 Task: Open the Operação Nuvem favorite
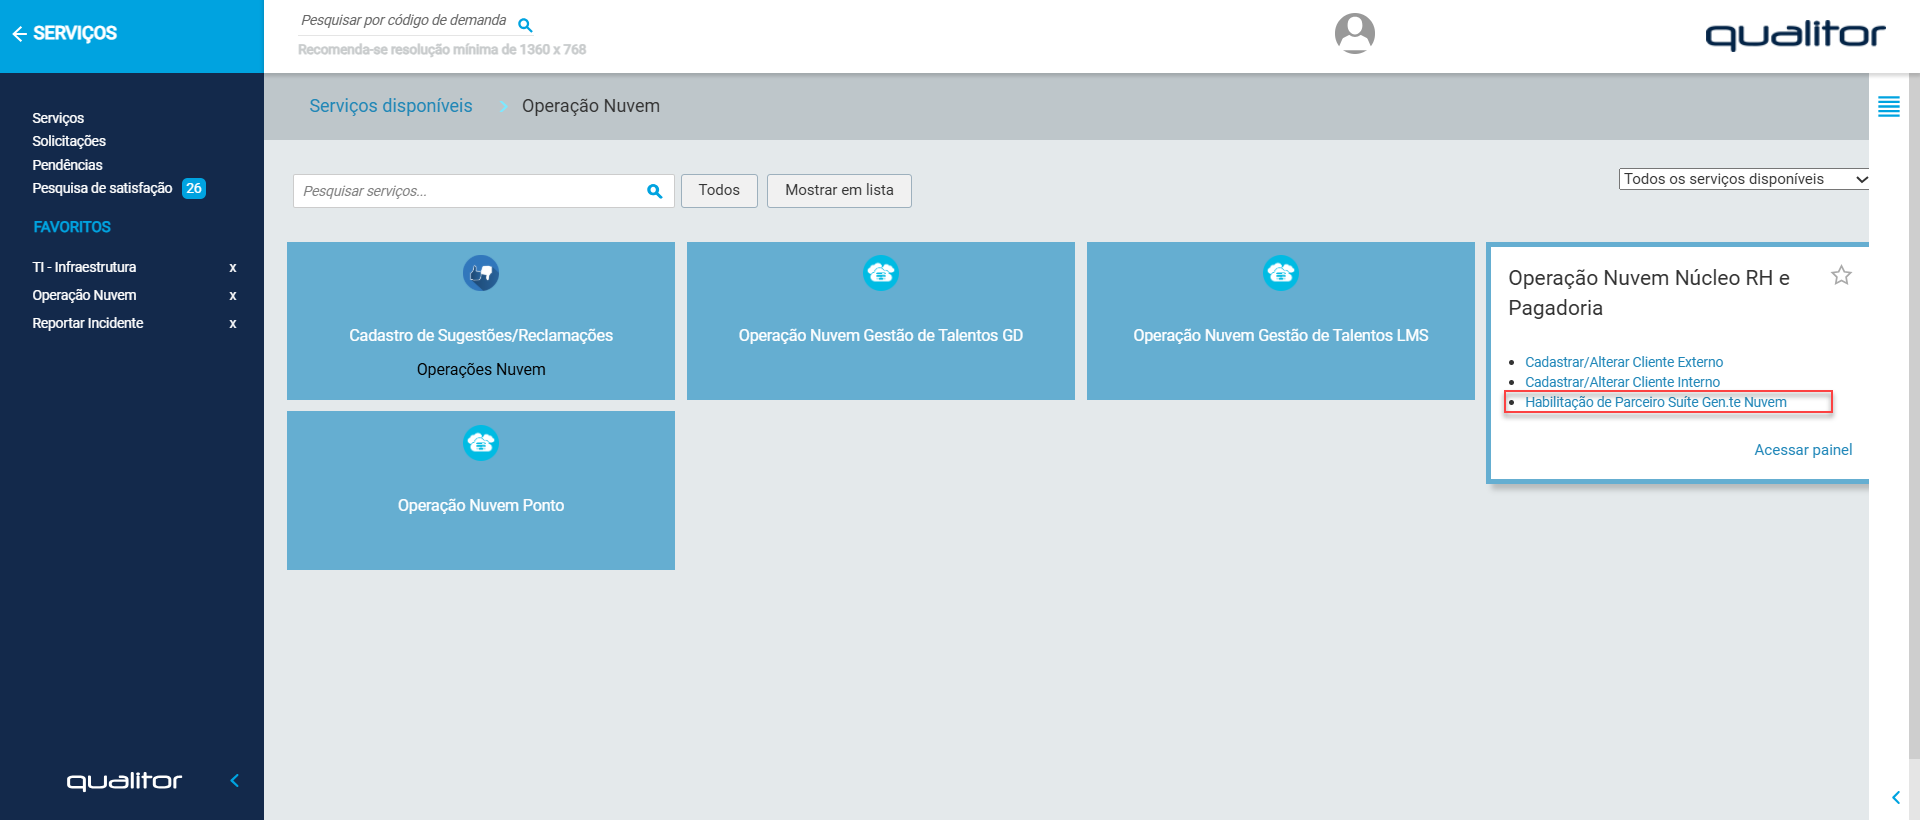[84, 295]
